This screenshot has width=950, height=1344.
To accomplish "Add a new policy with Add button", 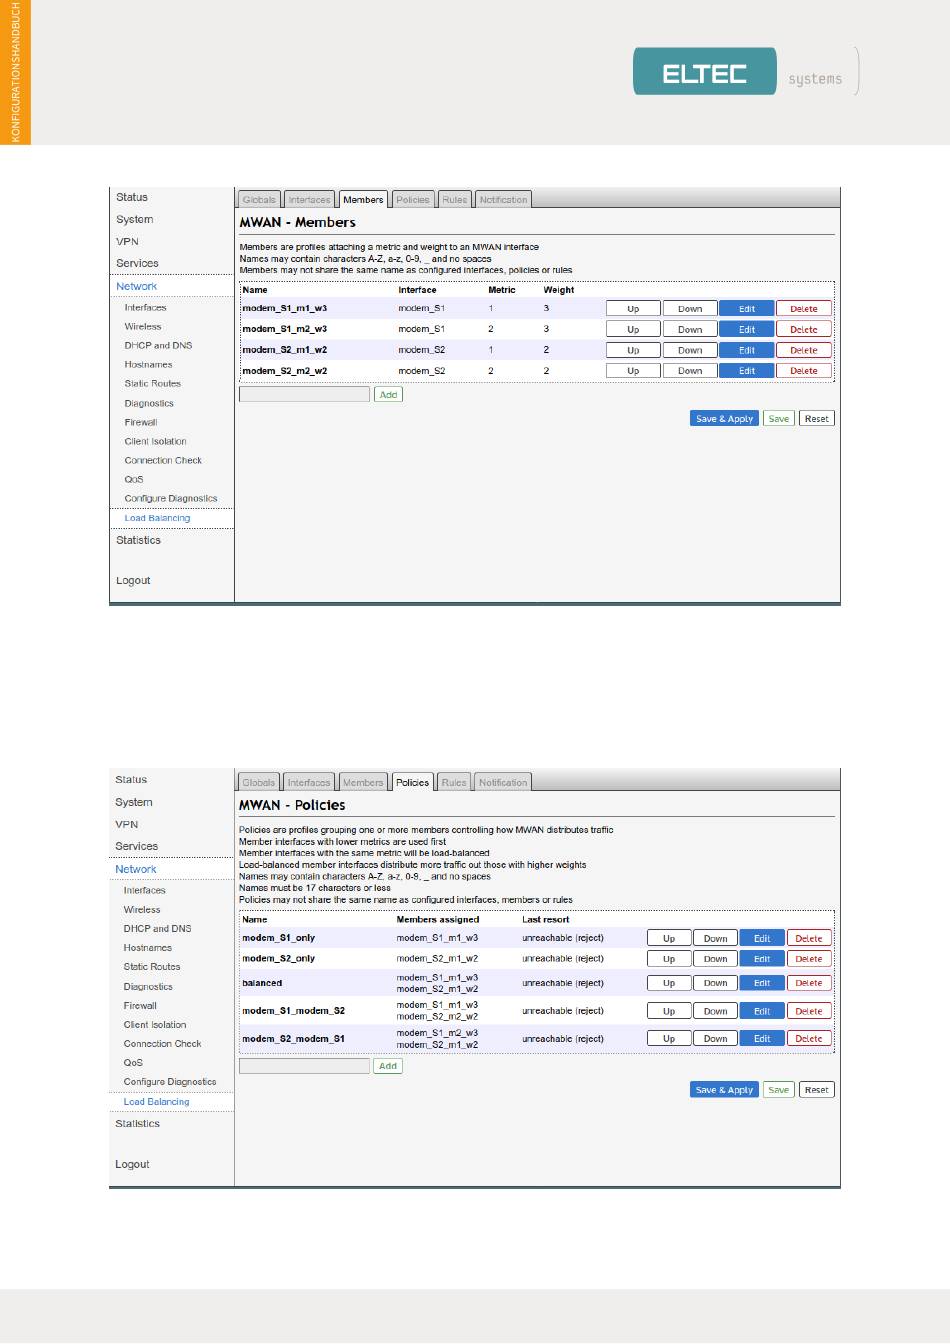I will (x=388, y=1066).
